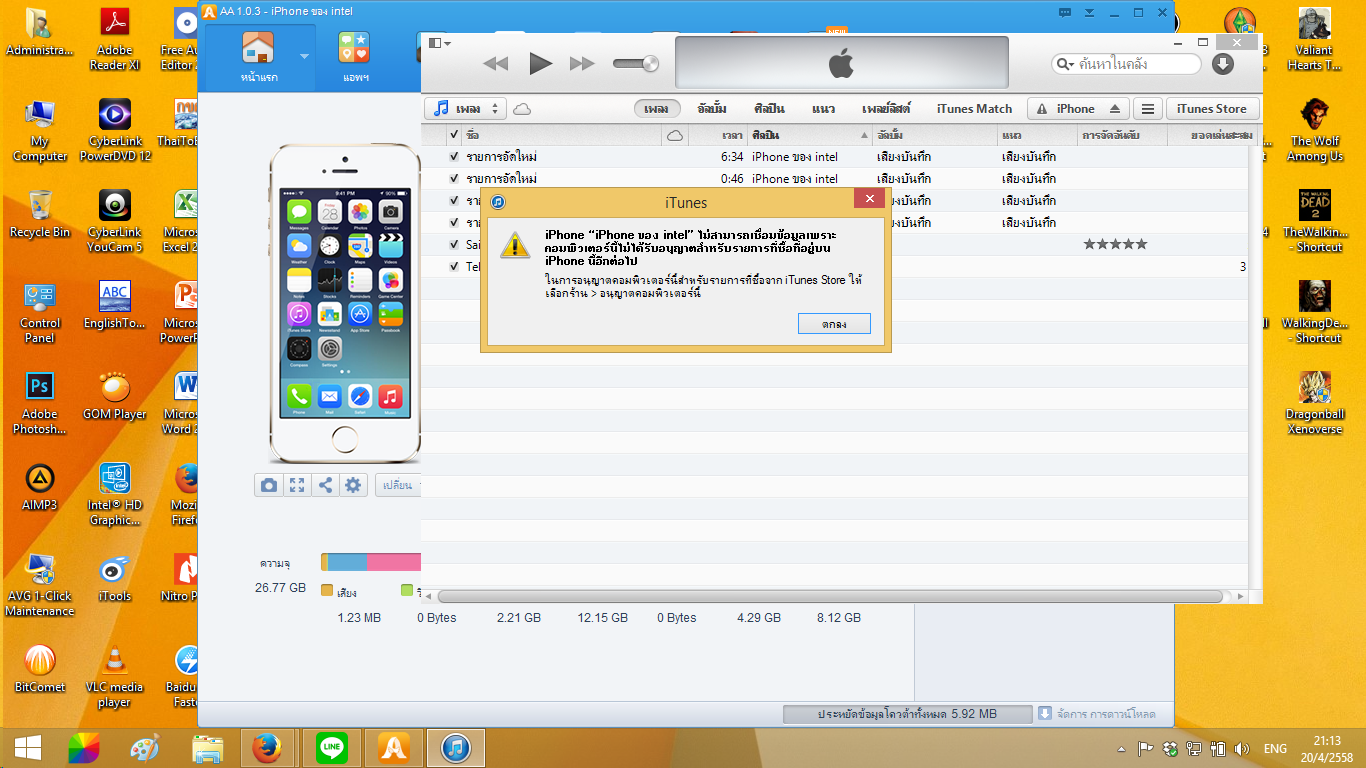The width and height of the screenshot is (1366, 768).
Task: Click the iTunes library search field
Action: (1127, 64)
